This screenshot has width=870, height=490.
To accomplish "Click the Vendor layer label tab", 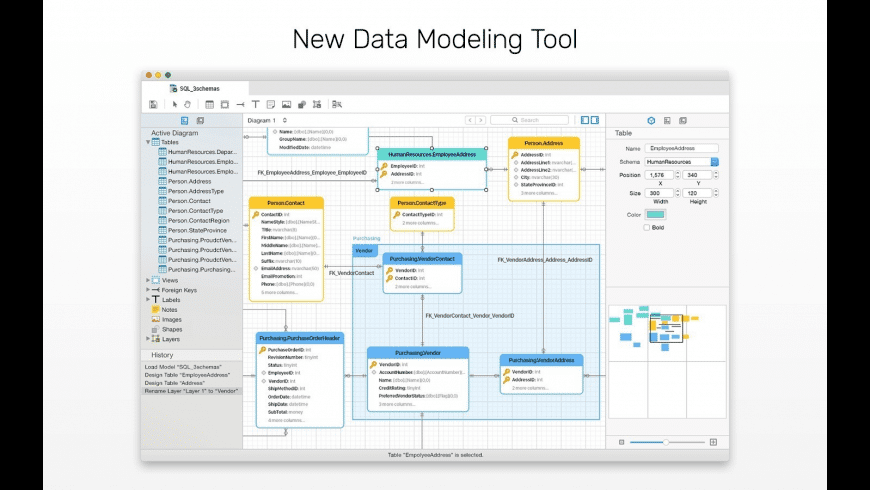I will coord(364,251).
